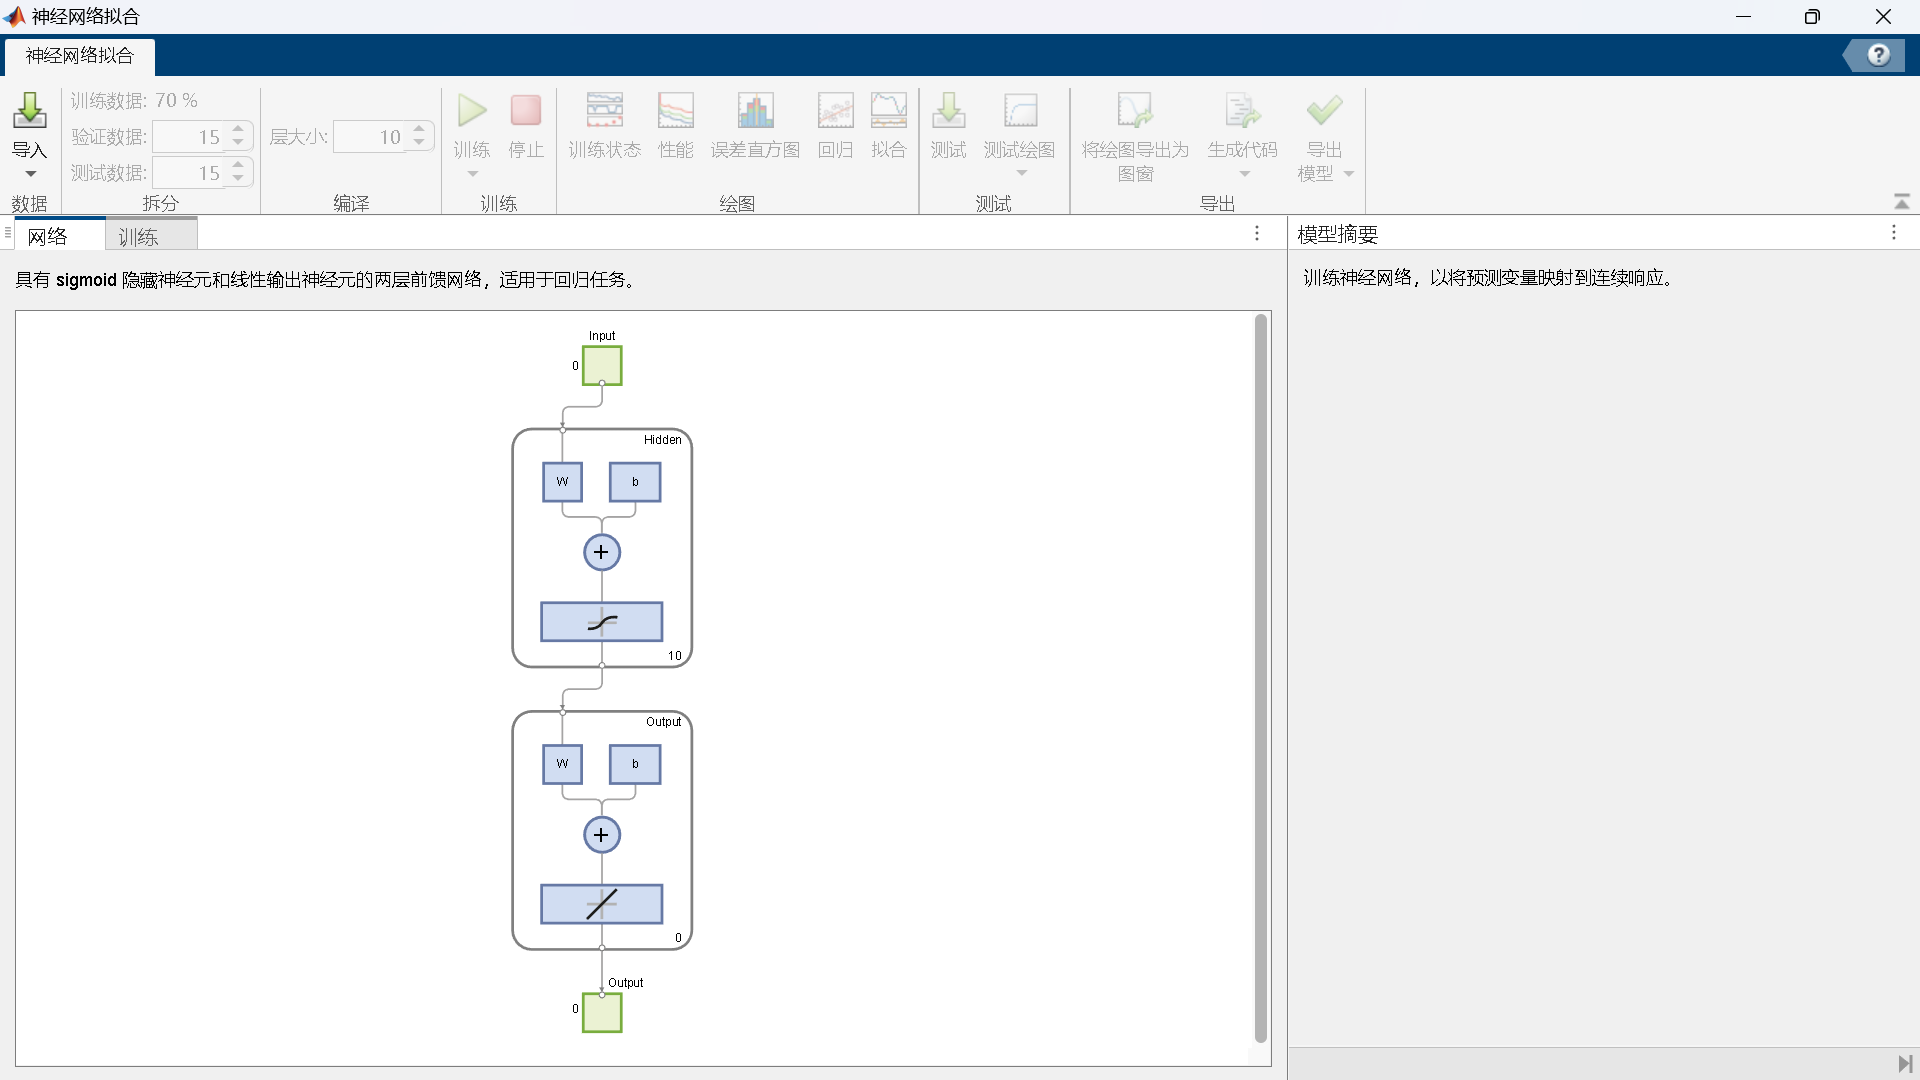Screen dimensions: 1920x1080
Task: Click the help question mark icon
Action: coord(1878,55)
